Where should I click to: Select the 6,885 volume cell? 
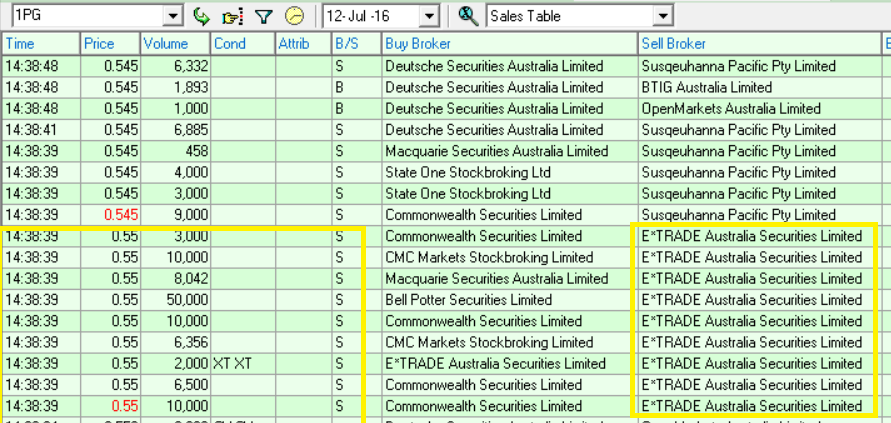coord(175,130)
